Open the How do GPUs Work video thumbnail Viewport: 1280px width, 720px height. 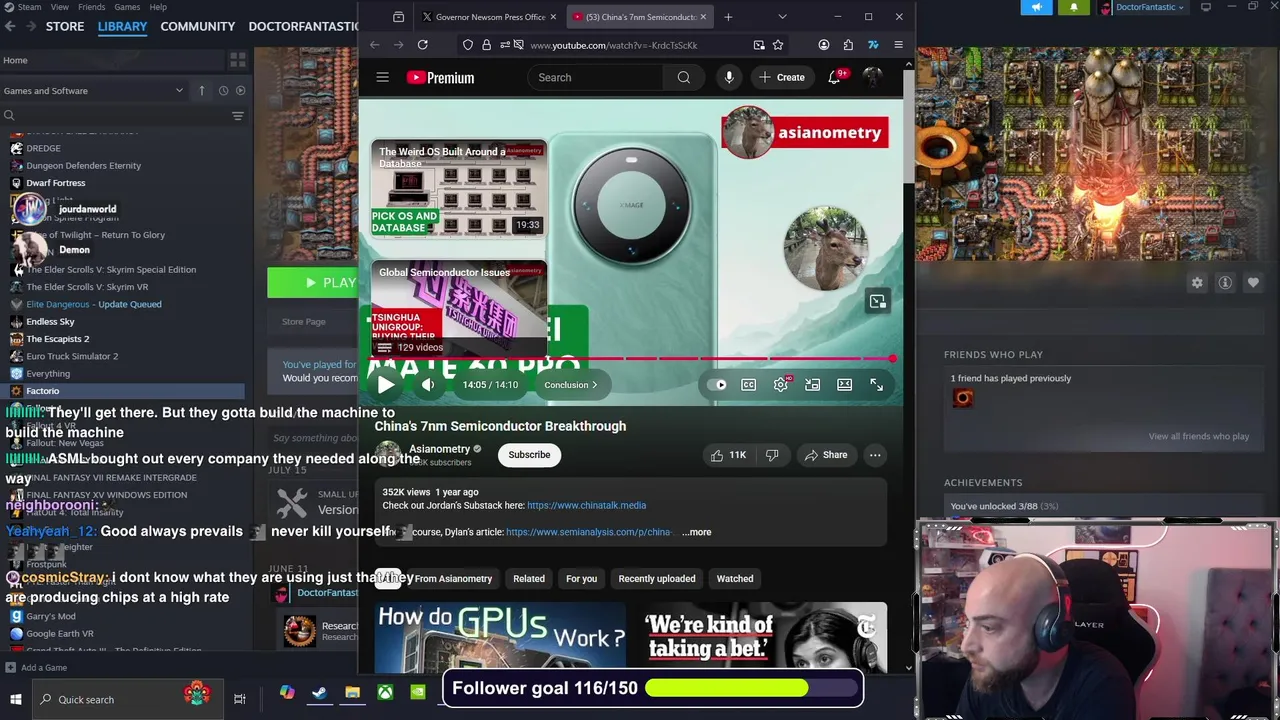(x=501, y=638)
